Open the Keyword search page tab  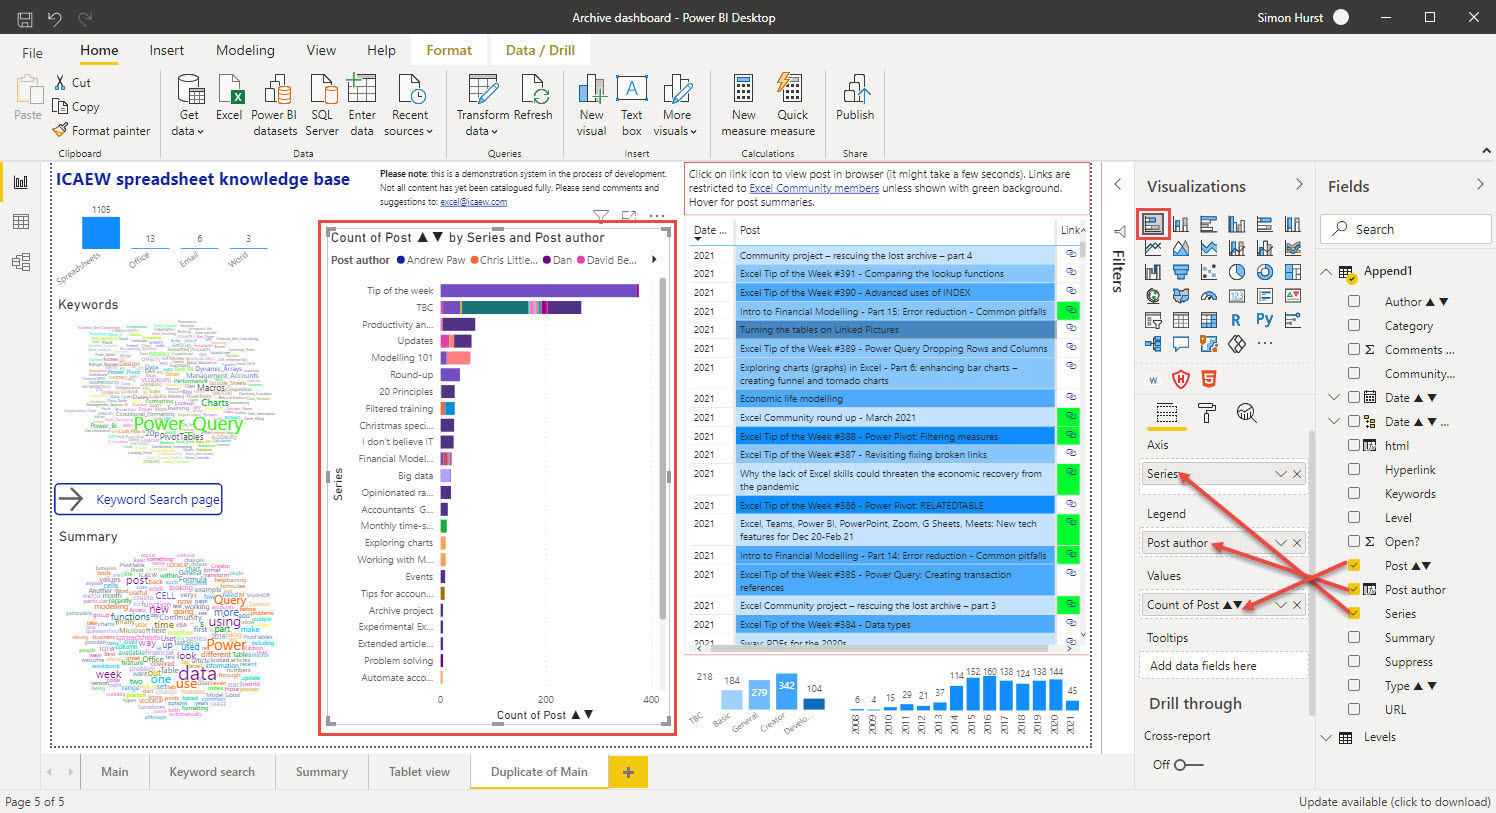(212, 771)
